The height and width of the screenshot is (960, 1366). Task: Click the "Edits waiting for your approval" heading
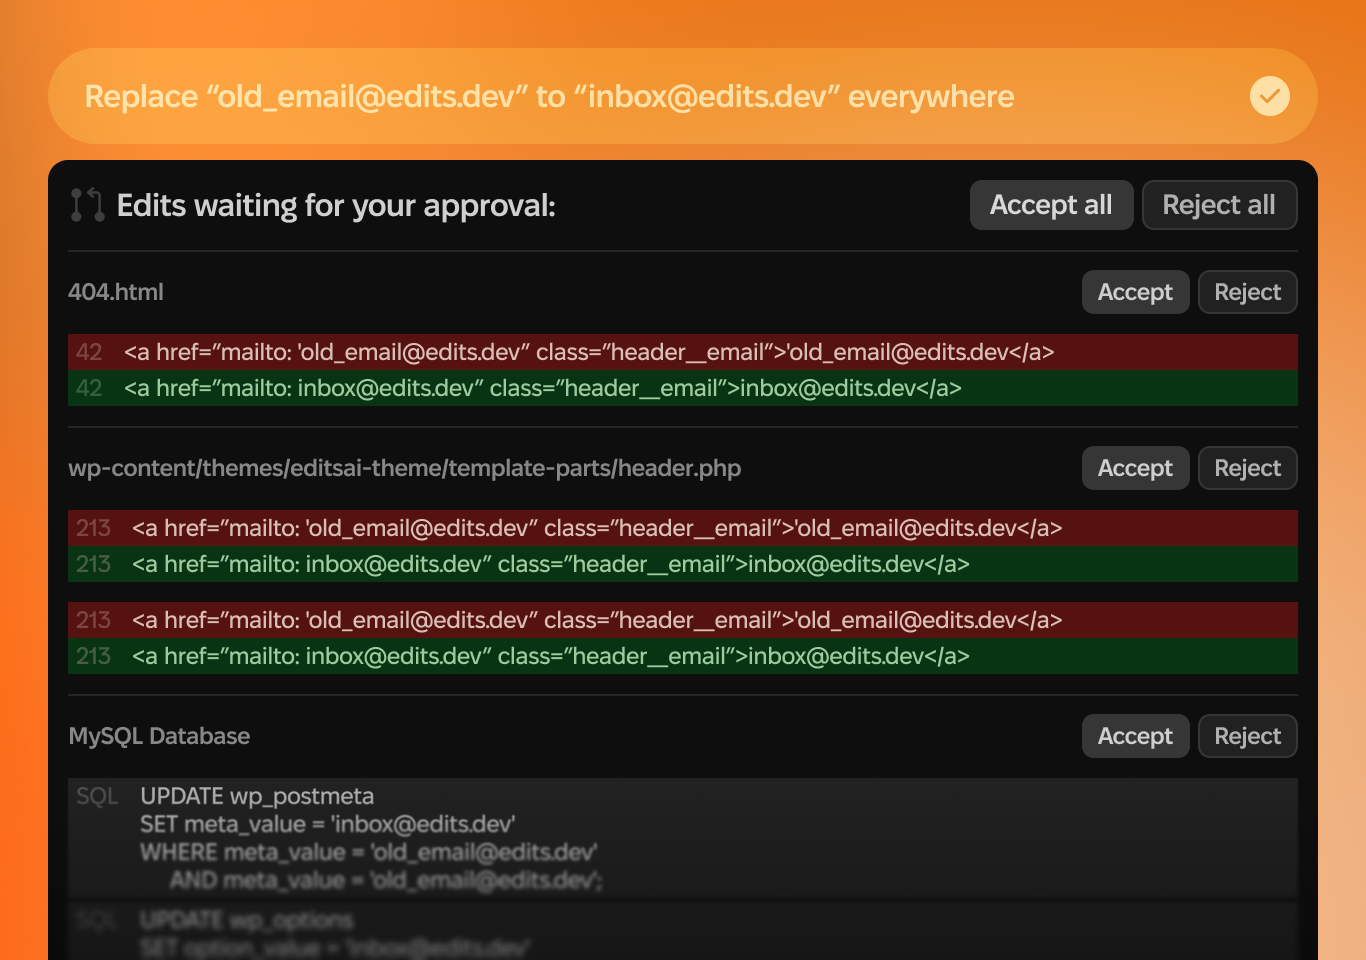point(336,205)
